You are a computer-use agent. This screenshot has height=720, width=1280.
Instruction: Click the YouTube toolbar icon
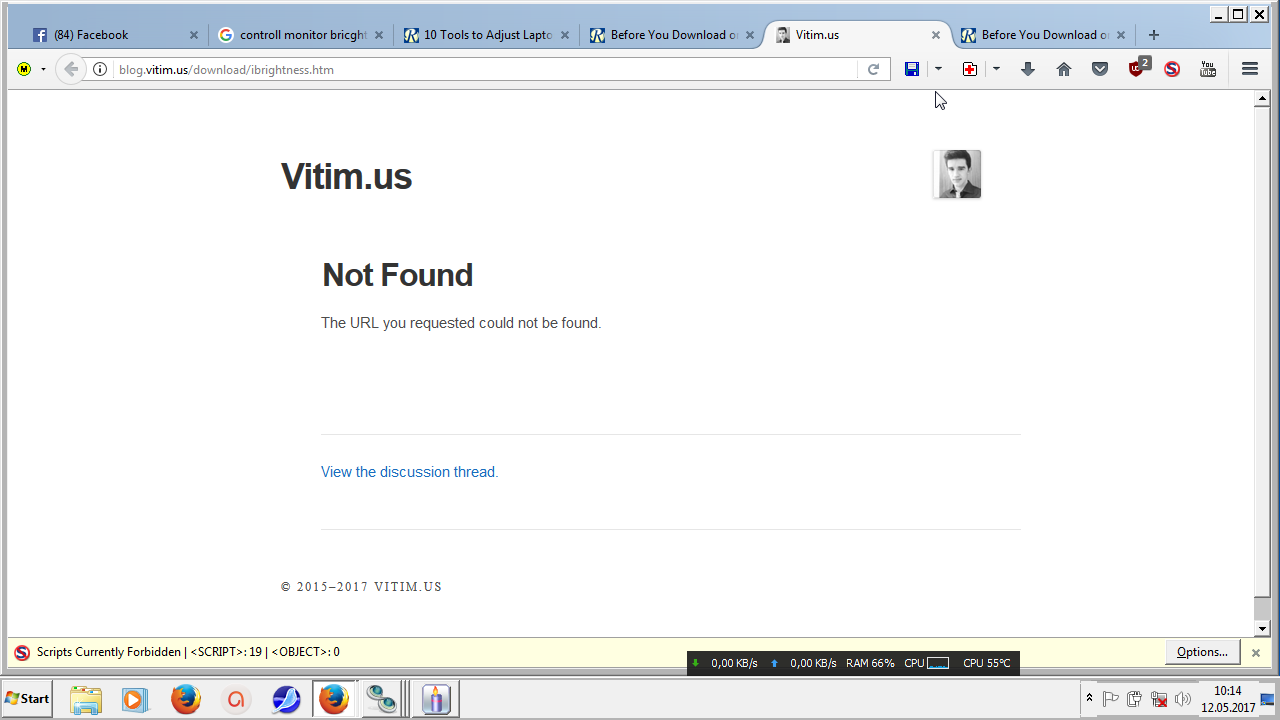[x=1208, y=69]
